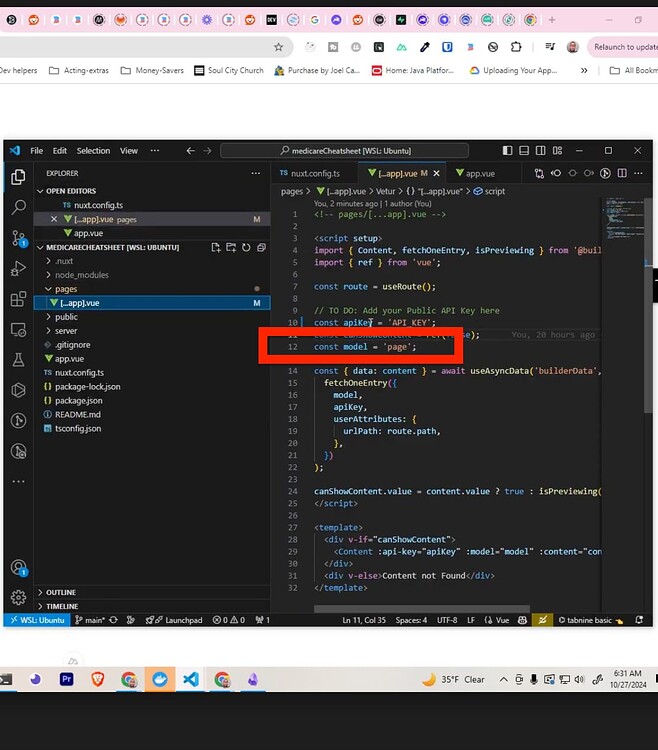Open Customize Layout button

point(558,151)
